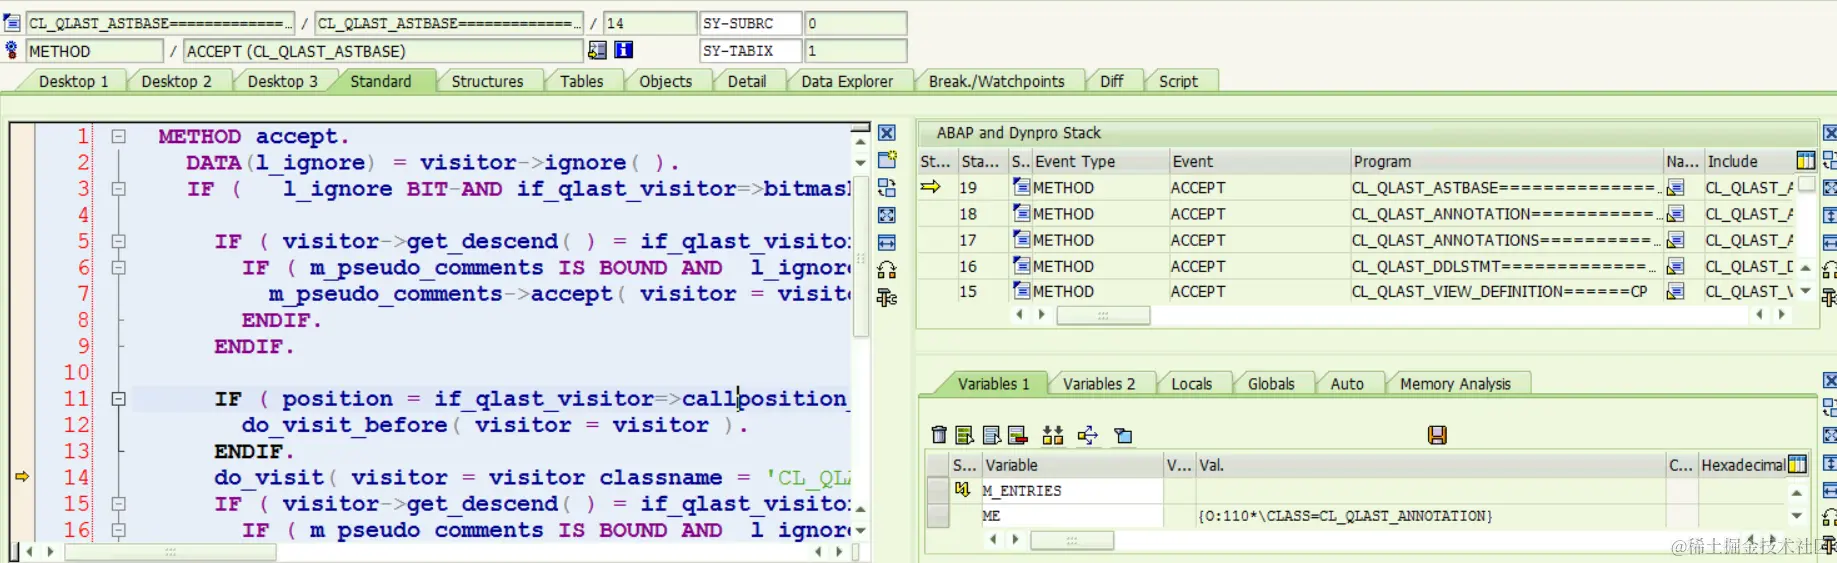Viewport: 1837px width, 563px height.
Task: Click the table icon beside M_ENTRIES
Action: point(962,490)
